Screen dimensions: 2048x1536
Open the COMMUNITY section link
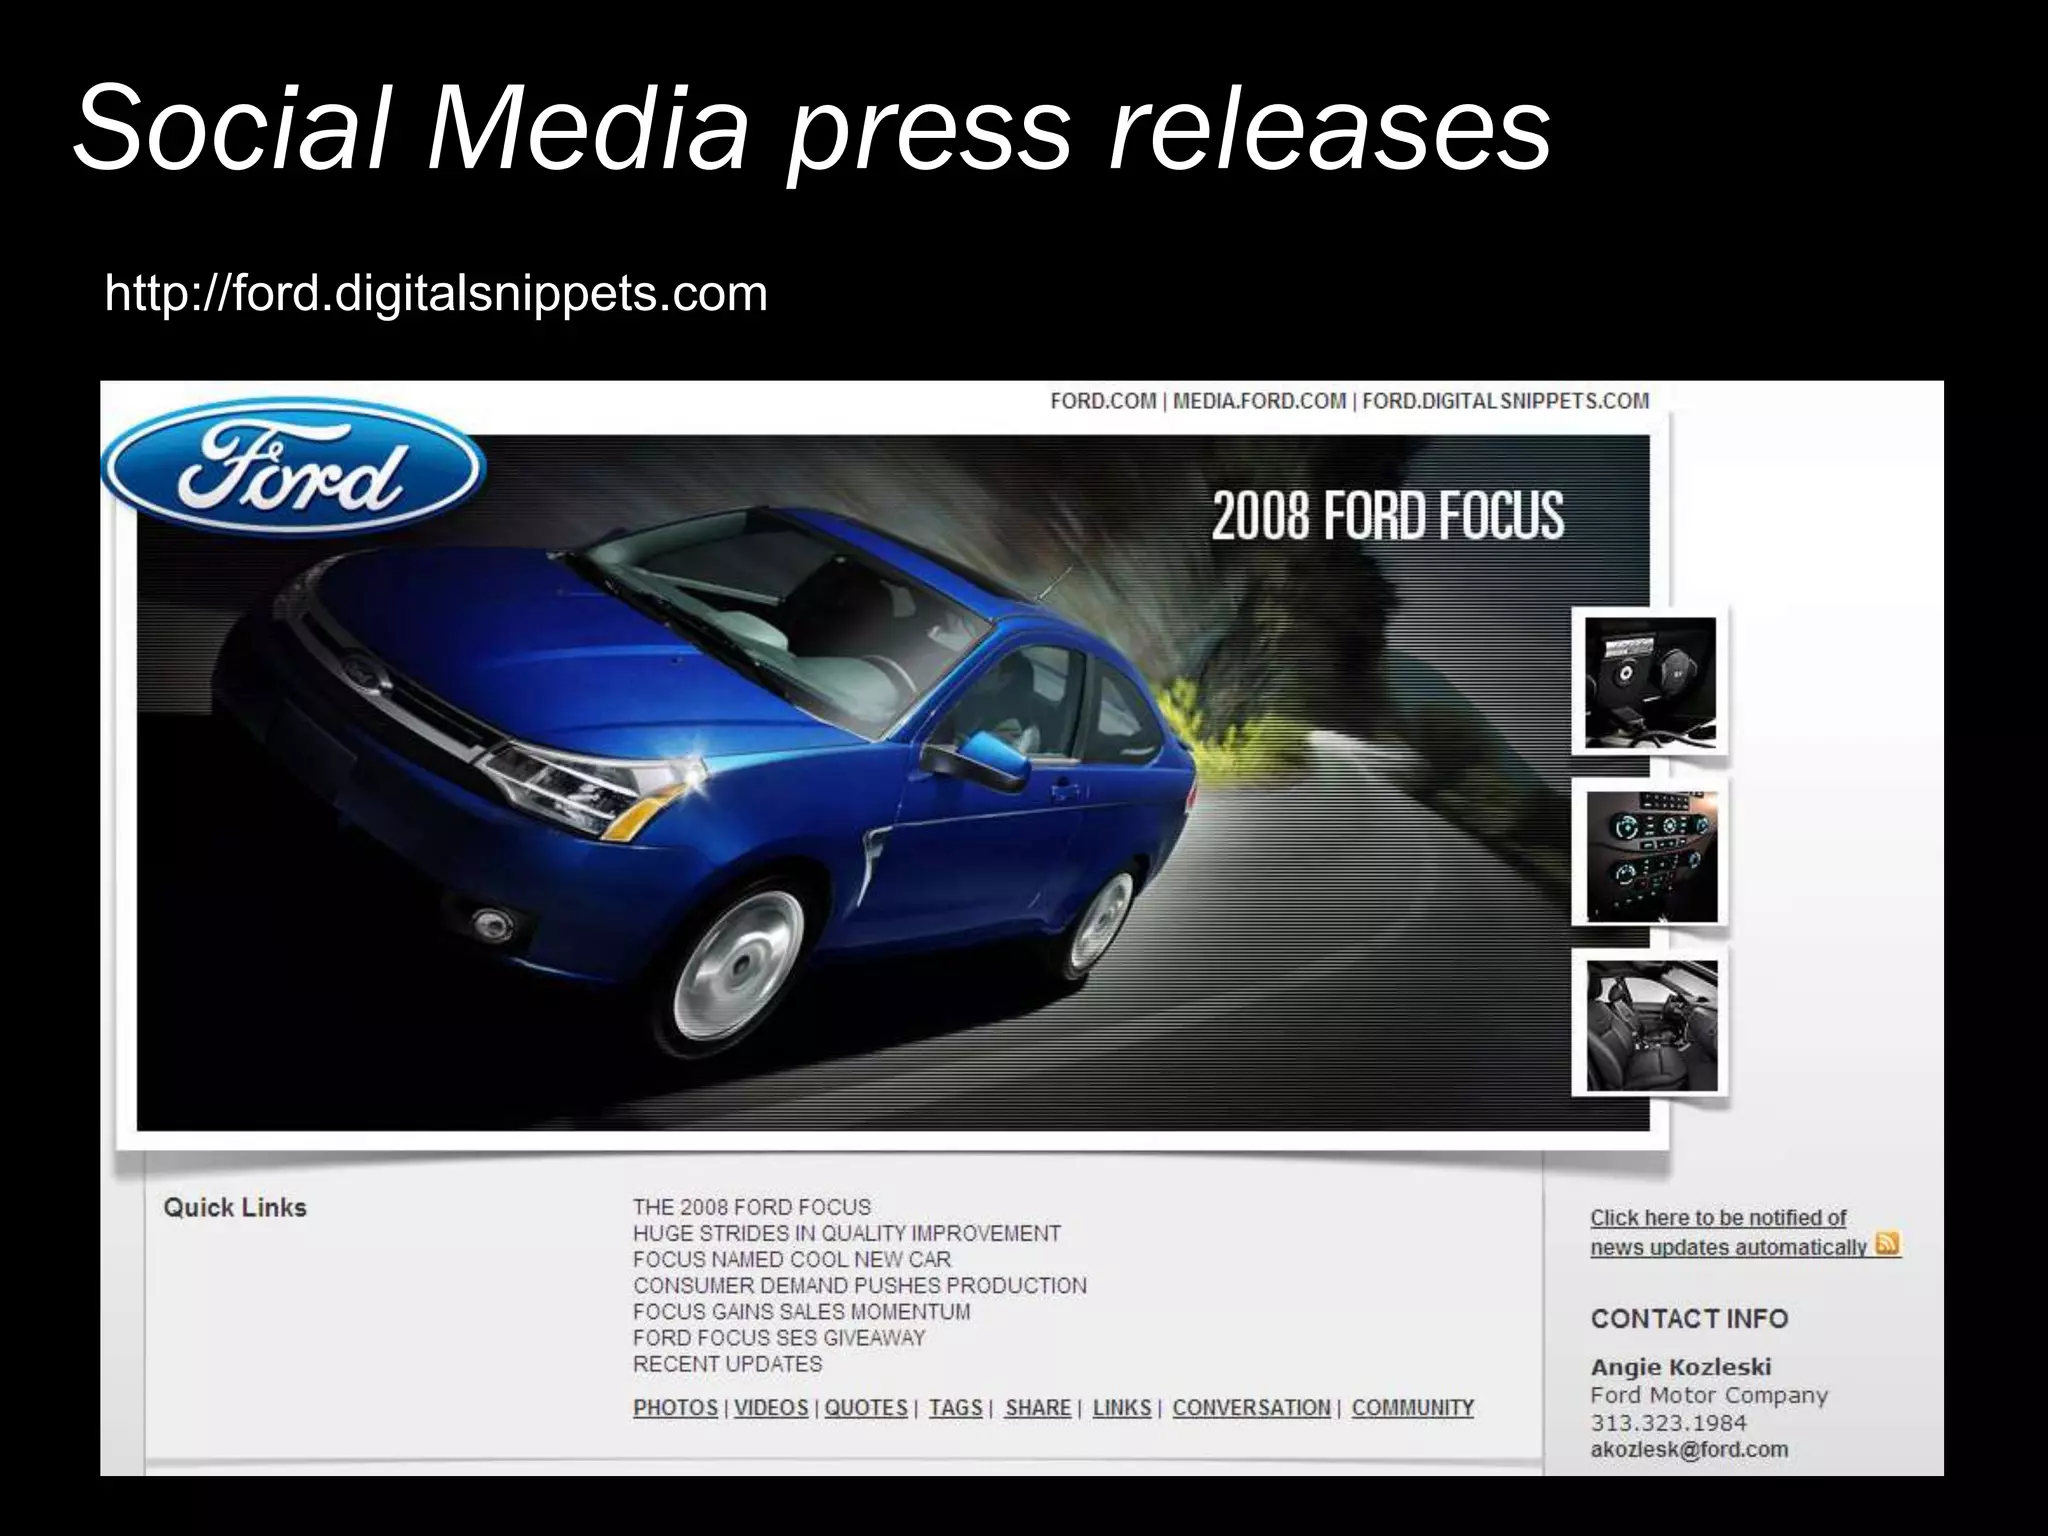point(1412,1408)
